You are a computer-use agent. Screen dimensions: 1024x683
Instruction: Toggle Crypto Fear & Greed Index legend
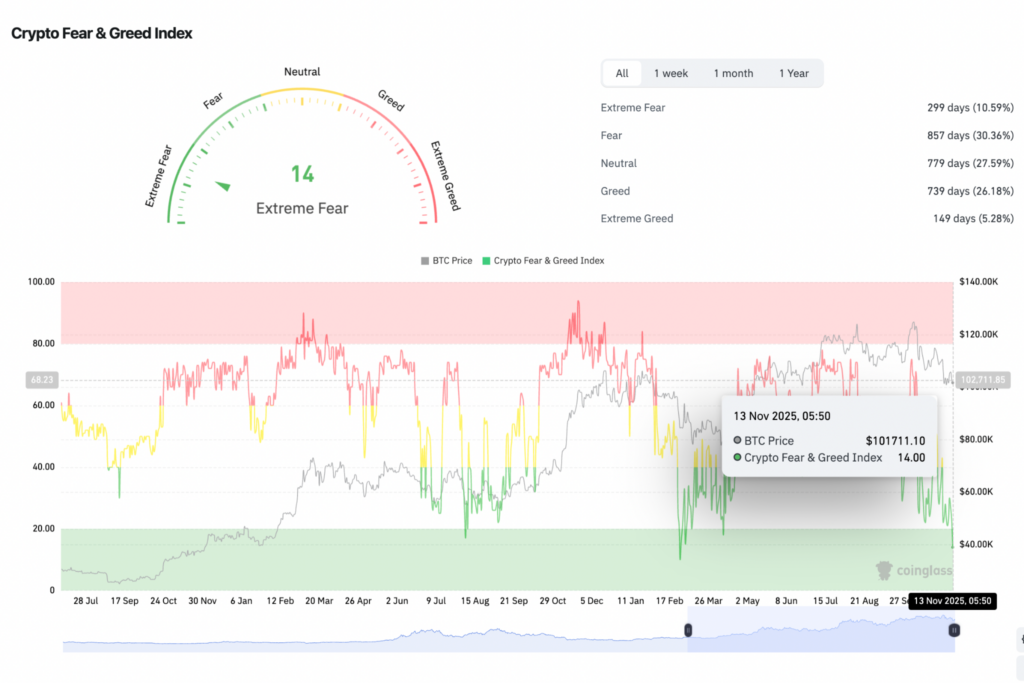coord(549,260)
